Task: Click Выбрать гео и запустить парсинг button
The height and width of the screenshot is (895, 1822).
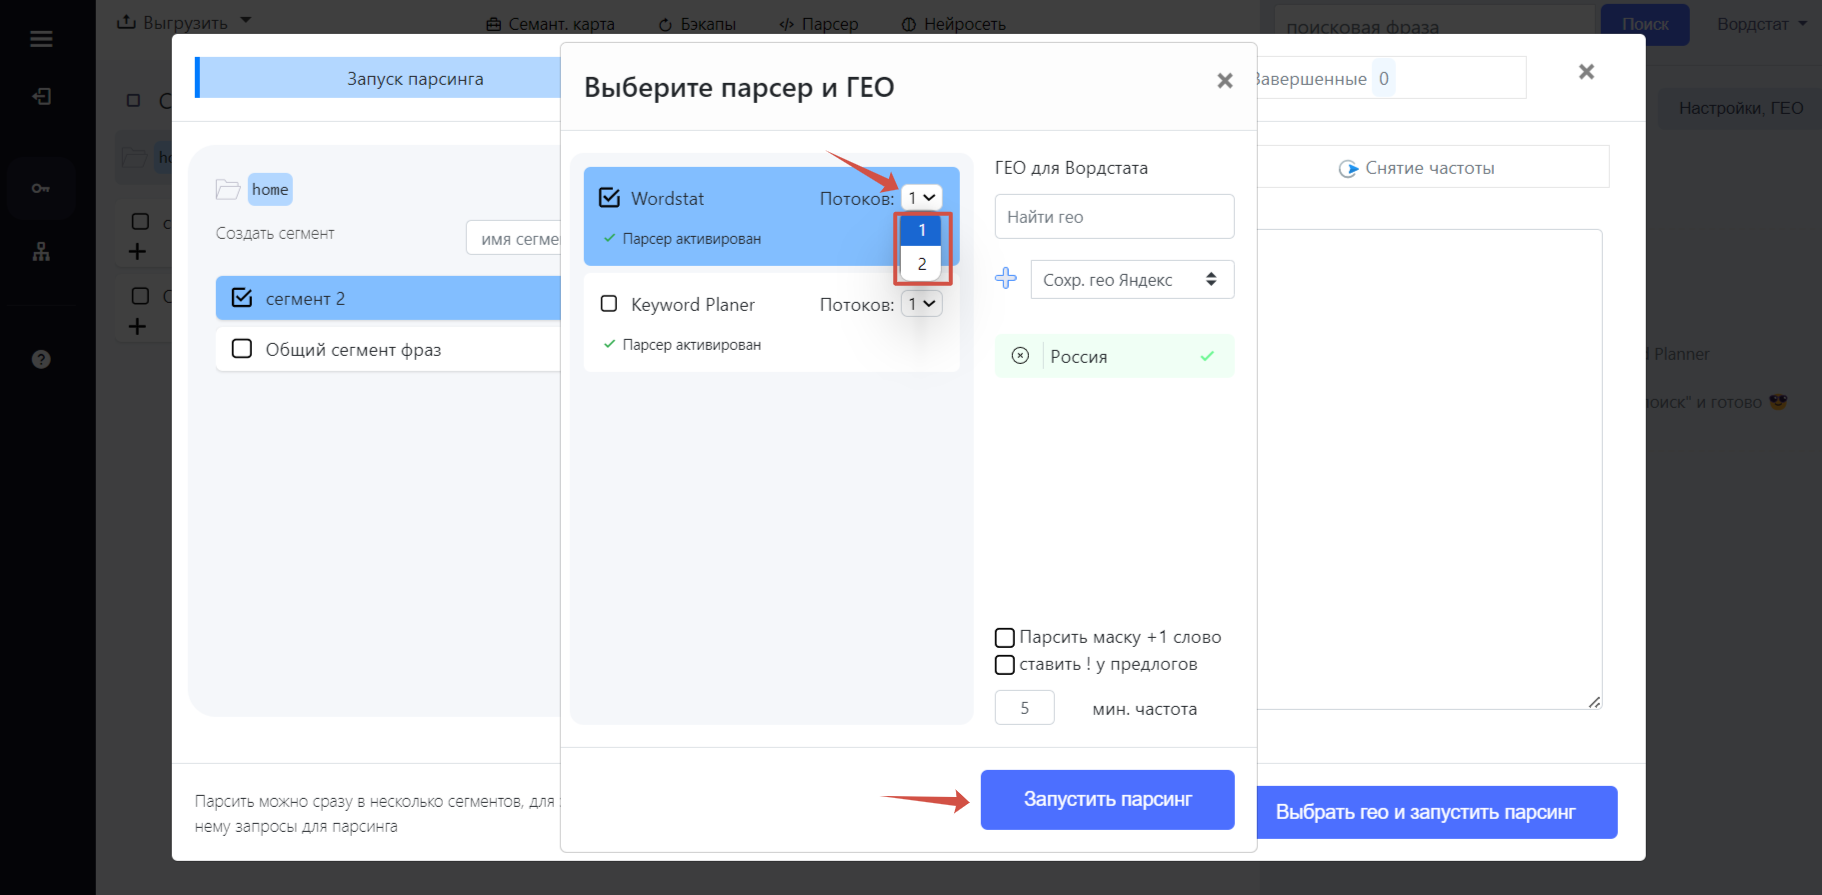Action: point(1436,812)
